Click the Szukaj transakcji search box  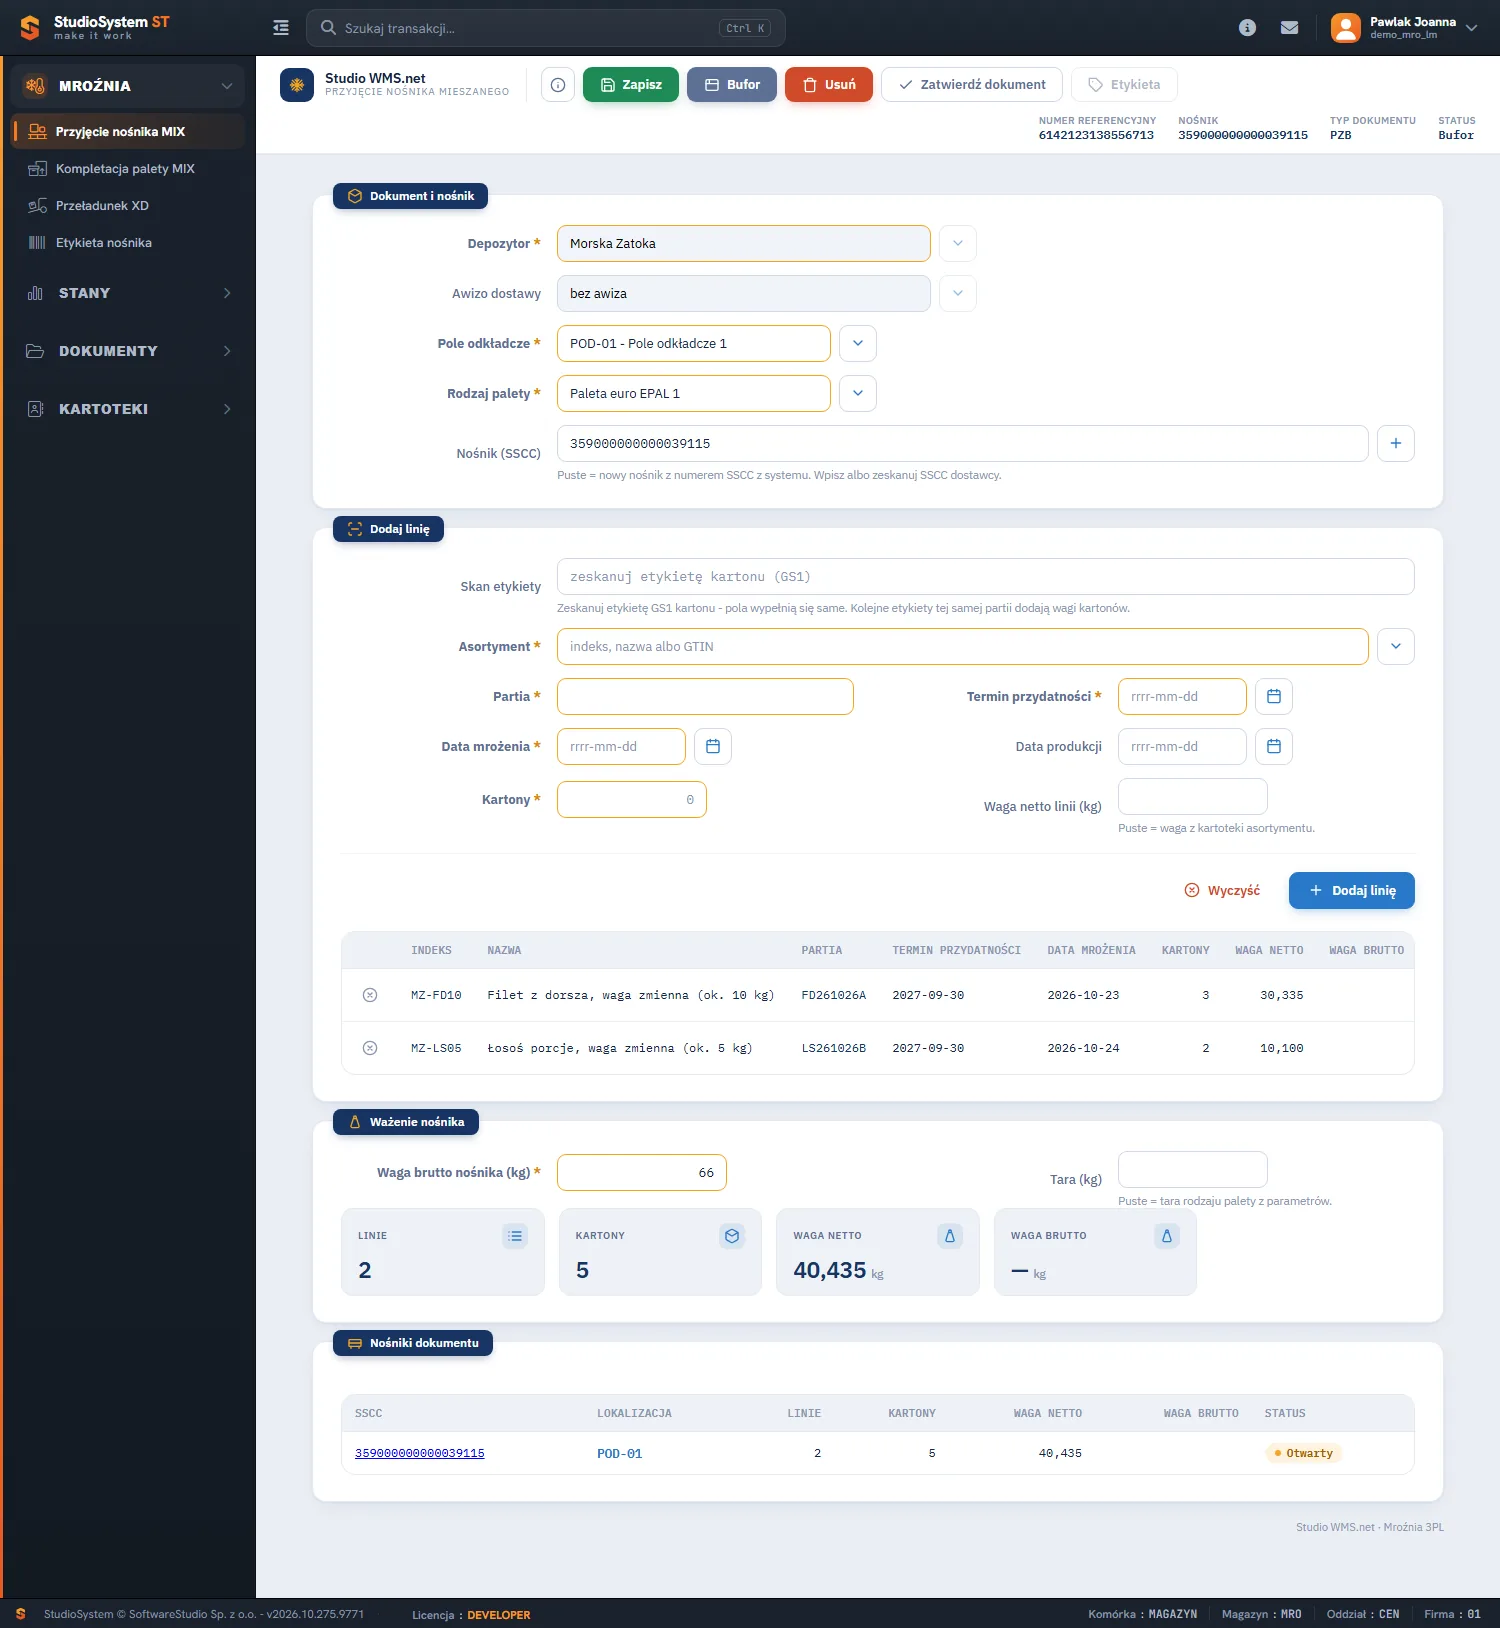click(546, 28)
